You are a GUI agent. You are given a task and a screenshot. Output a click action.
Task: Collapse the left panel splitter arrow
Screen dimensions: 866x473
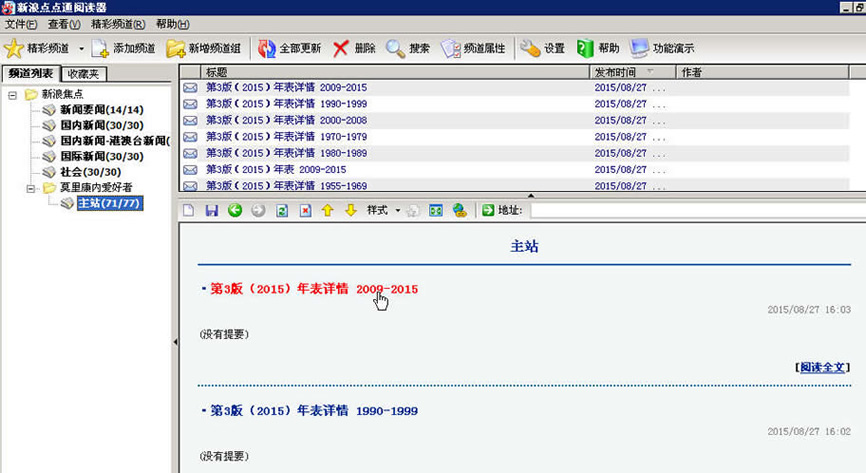click(175, 342)
